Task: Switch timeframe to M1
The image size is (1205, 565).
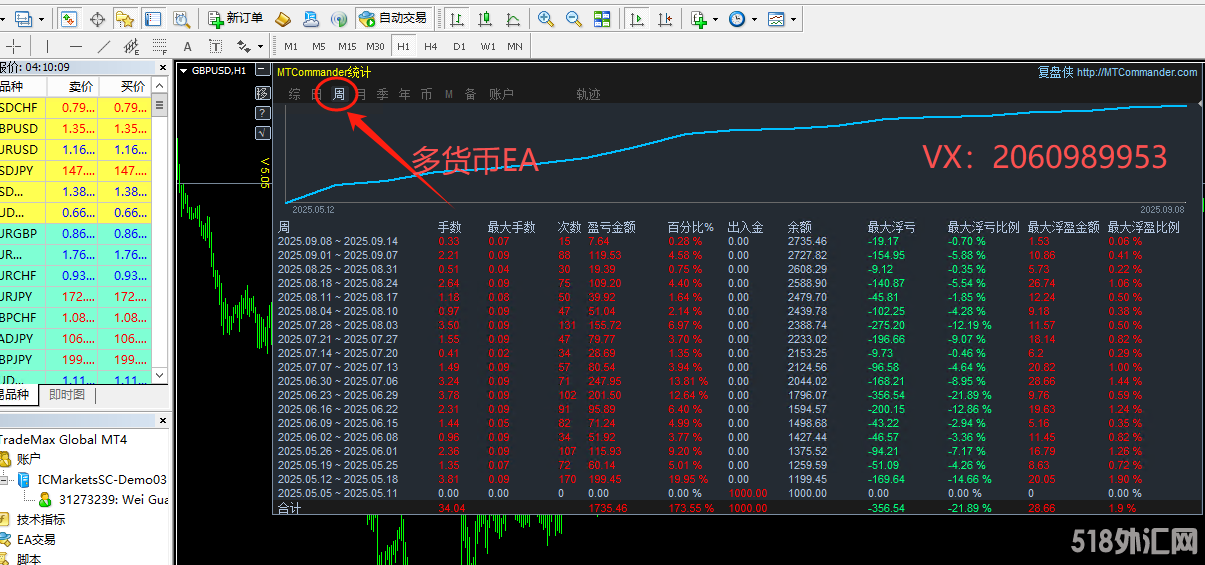Action: (x=291, y=46)
